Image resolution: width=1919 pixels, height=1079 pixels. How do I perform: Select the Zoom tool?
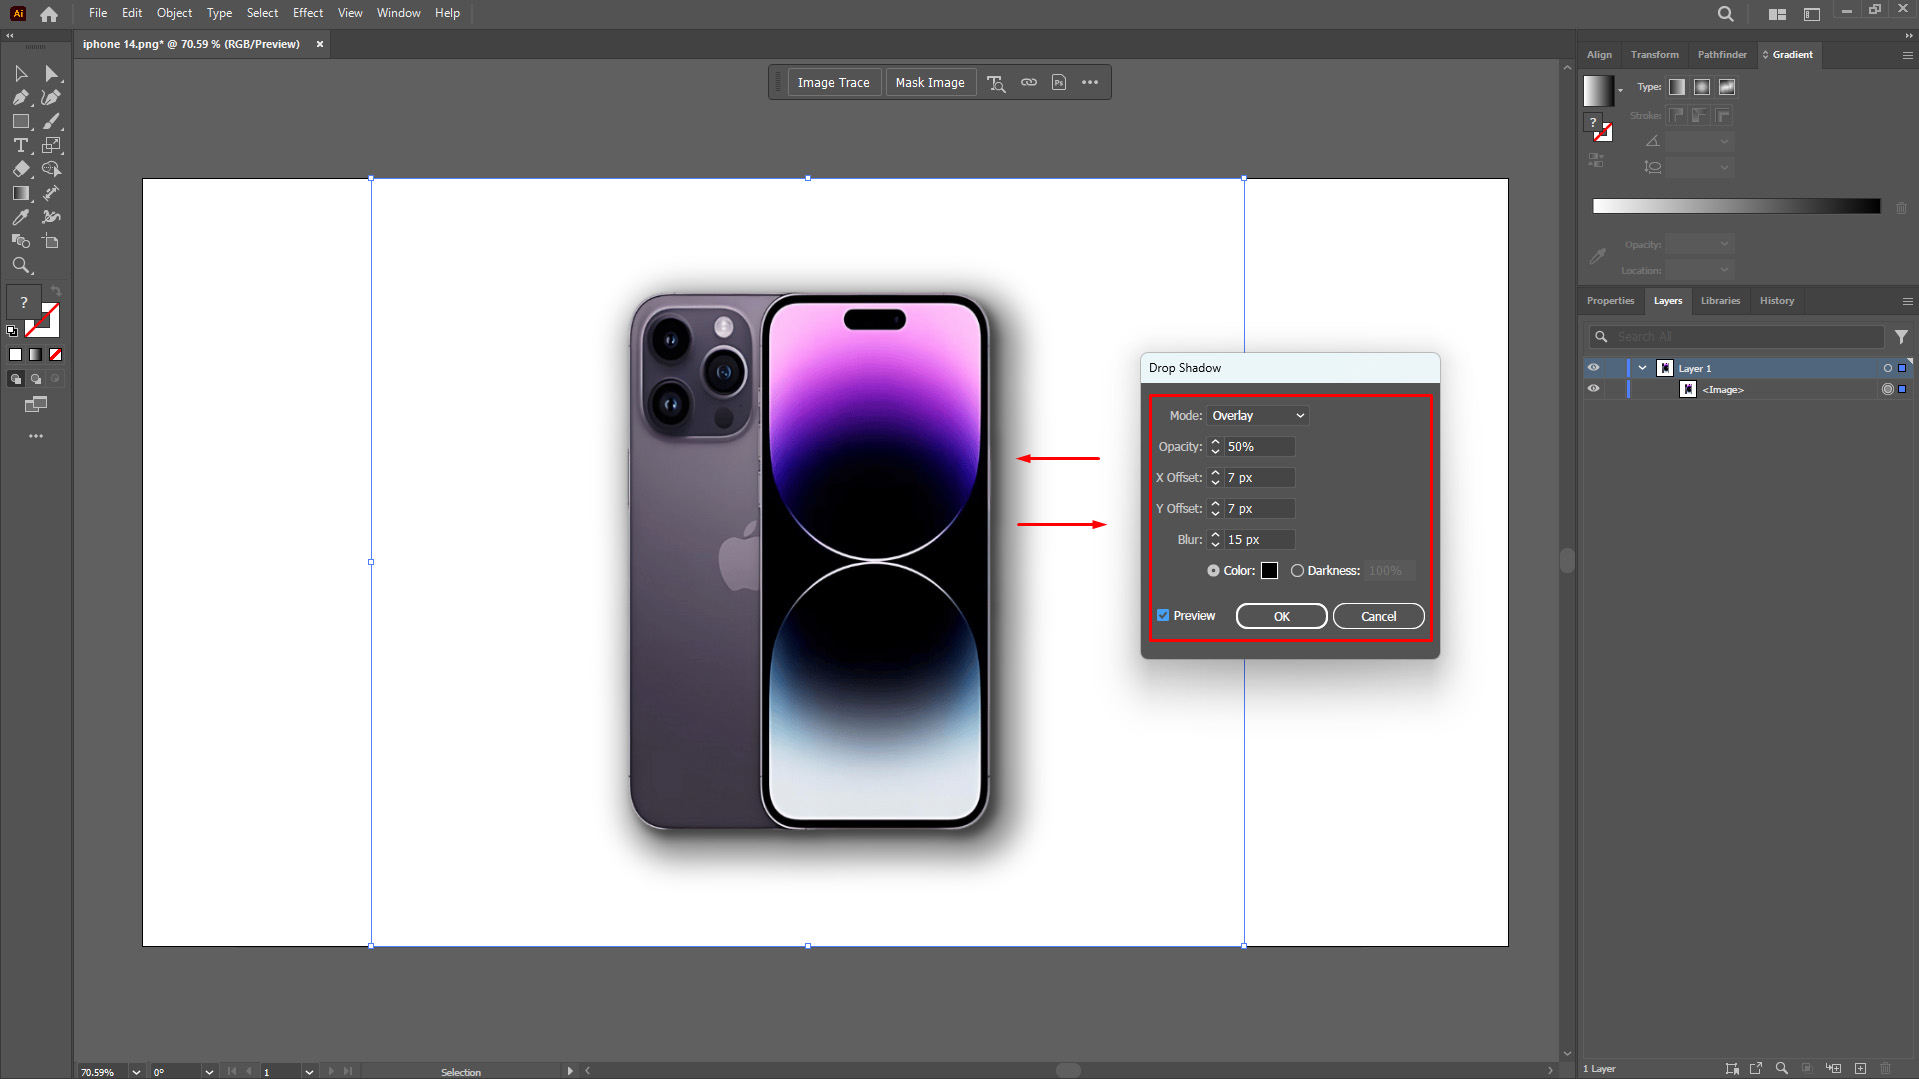pos(21,264)
